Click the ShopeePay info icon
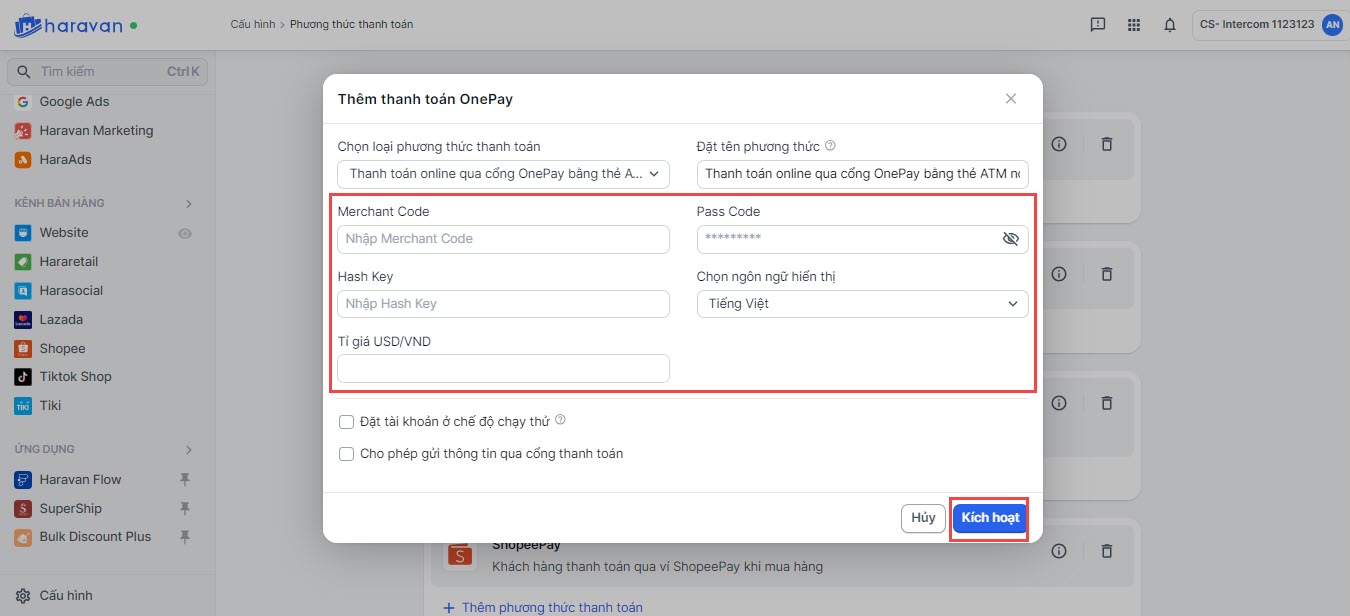The width and height of the screenshot is (1350, 616). click(x=1059, y=551)
